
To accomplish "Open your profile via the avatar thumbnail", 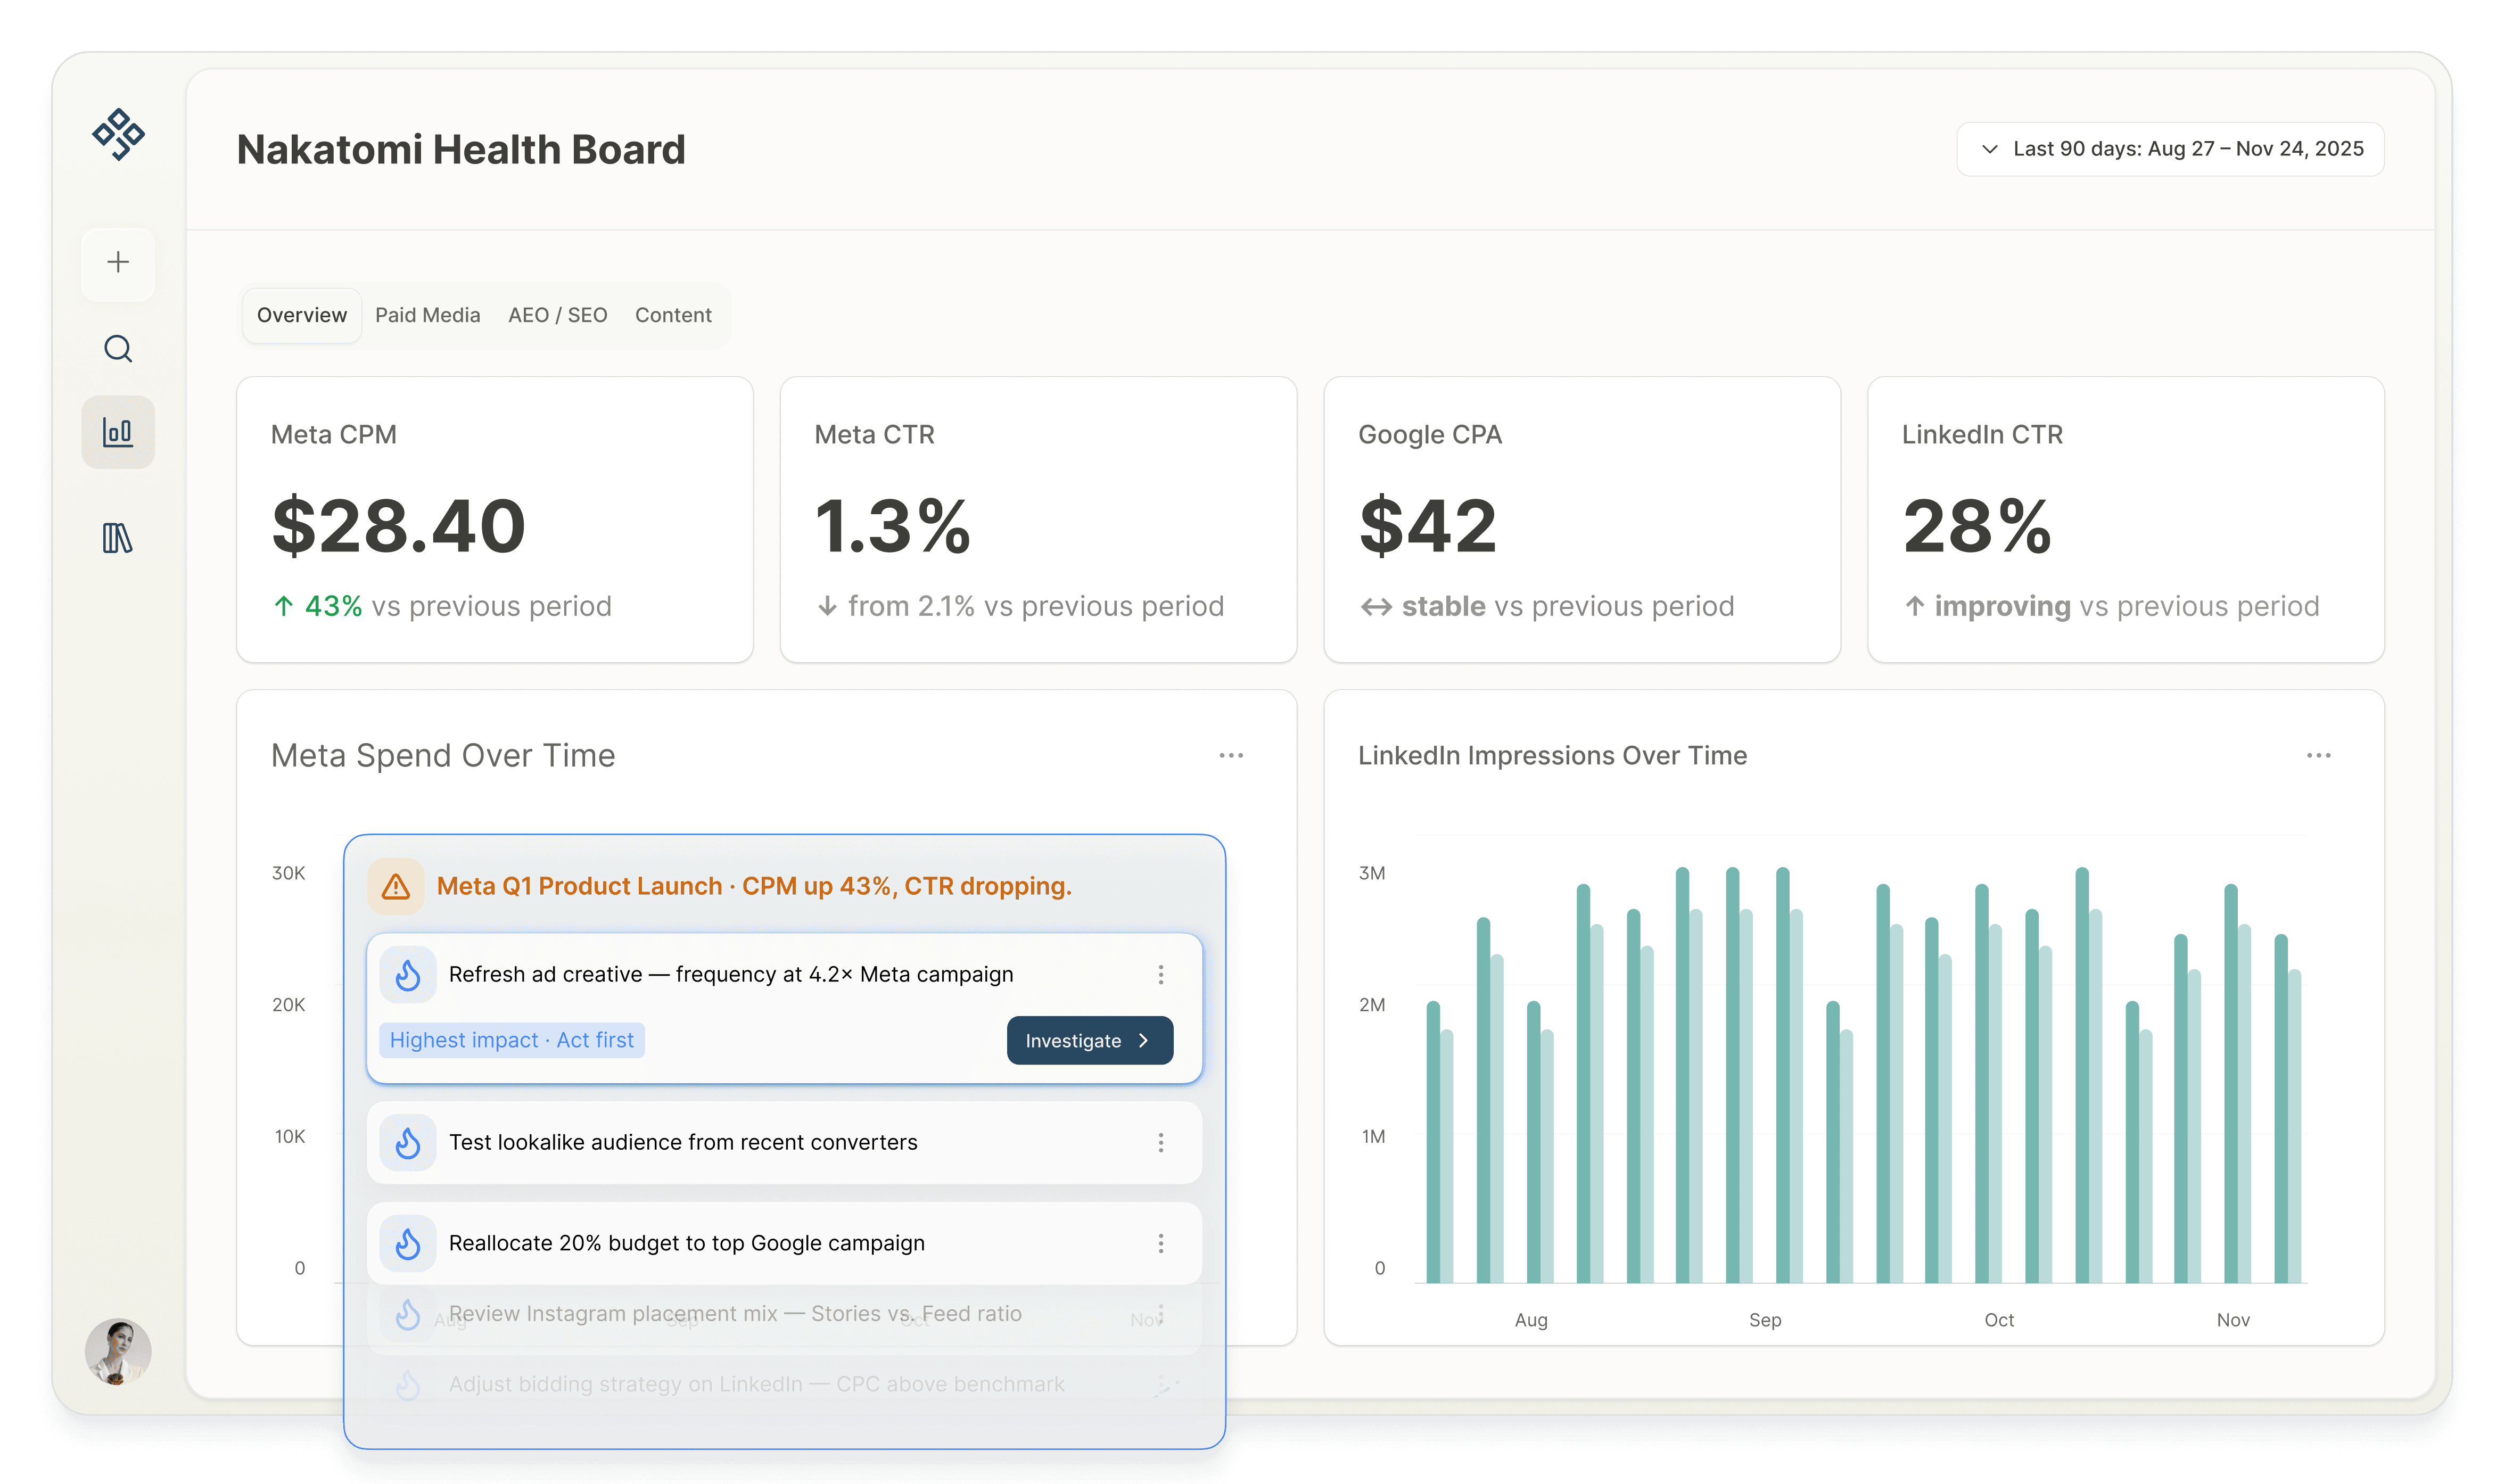I will 117,1351.
